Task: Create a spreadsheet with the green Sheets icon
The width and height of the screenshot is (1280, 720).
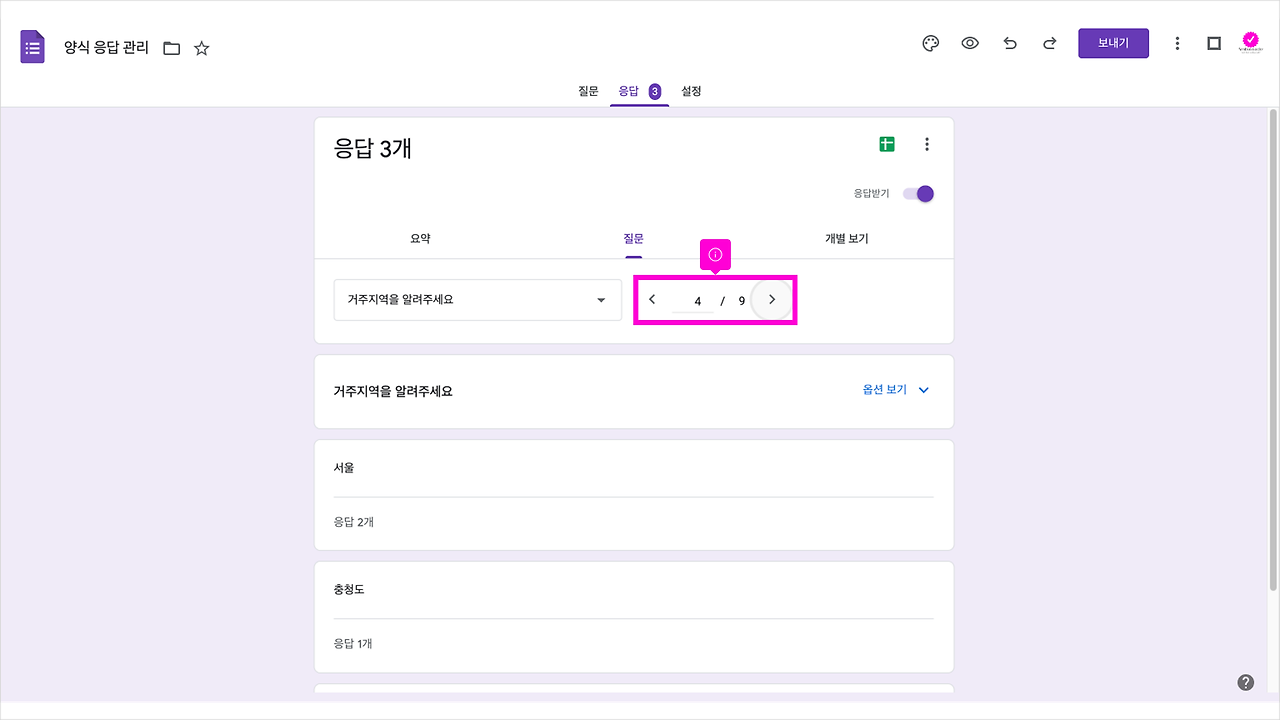Action: click(x=886, y=143)
